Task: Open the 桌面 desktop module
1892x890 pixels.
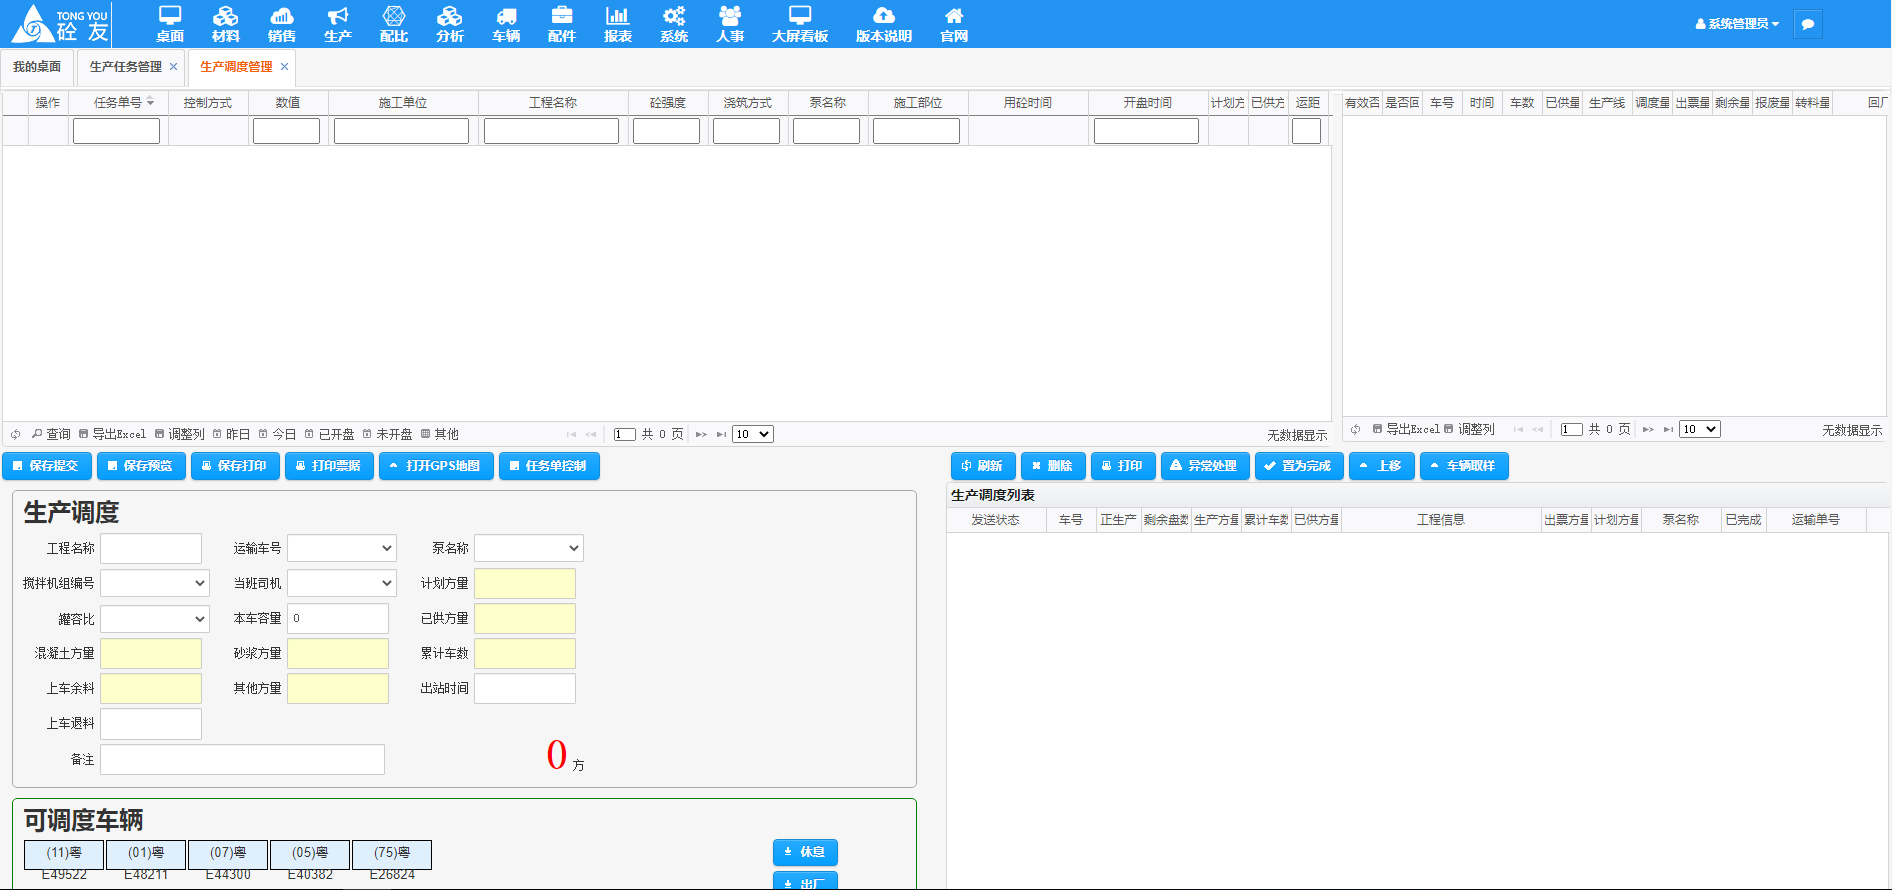Action: 170,24
